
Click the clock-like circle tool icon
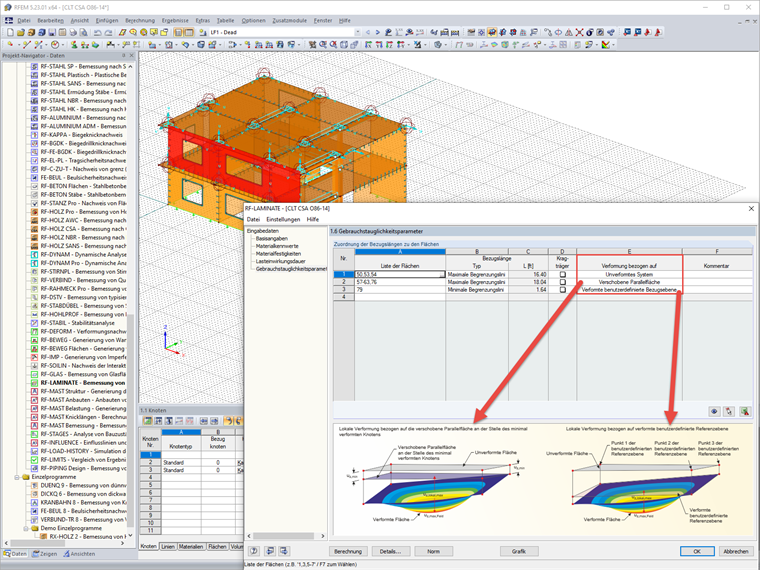pyautogui.click(x=55, y=45)
